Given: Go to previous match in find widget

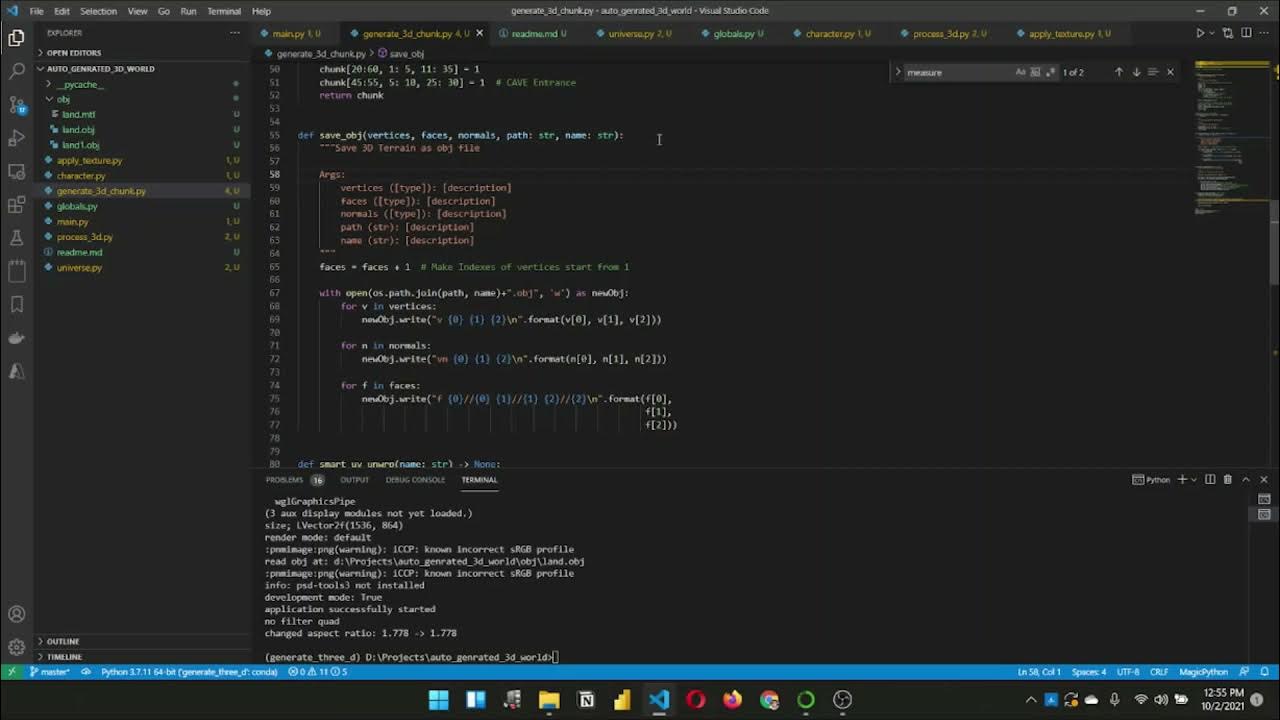Looking at the screenshot, I should [1119, 72].
